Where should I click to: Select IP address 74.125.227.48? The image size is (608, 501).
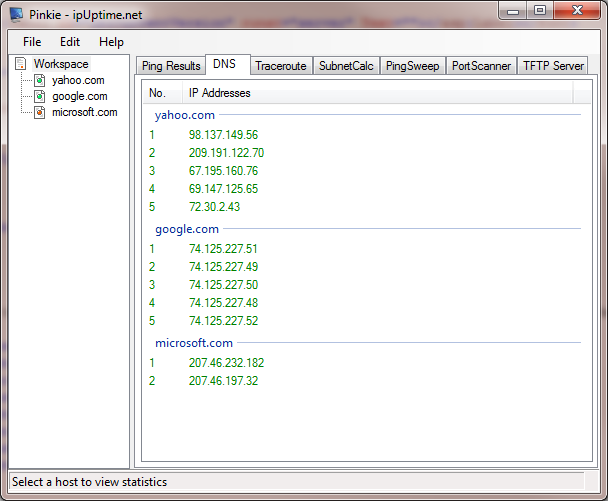click(x=223, y=303)
